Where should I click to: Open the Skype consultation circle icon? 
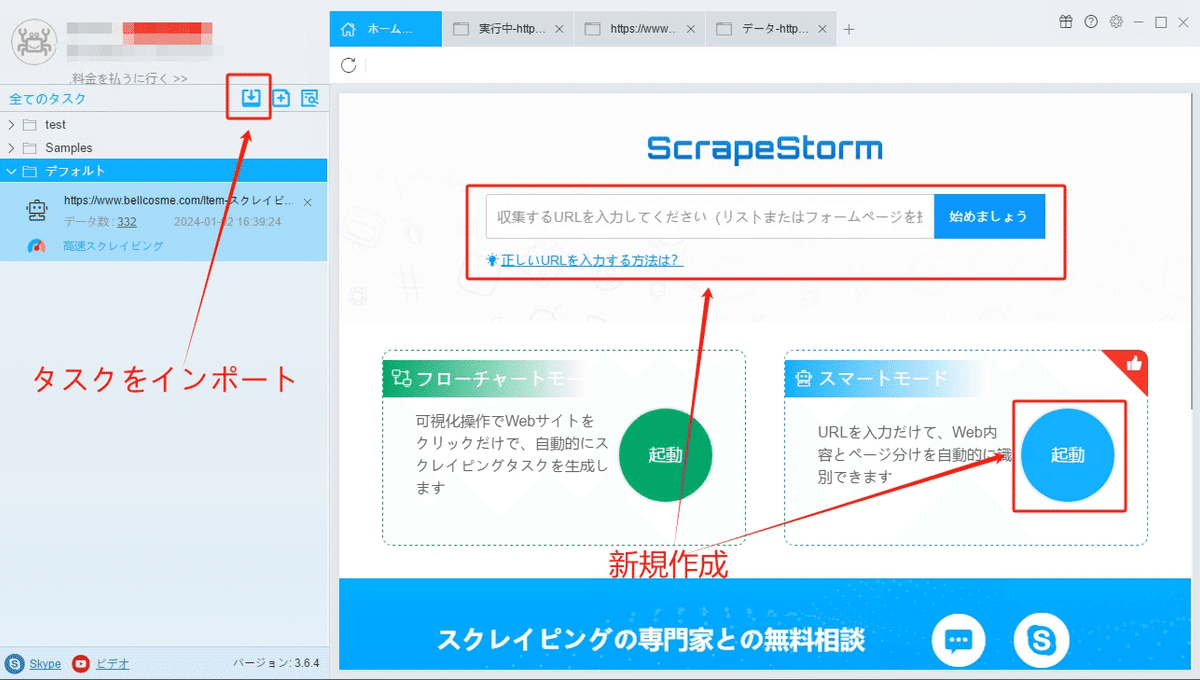pos(1041,641)
